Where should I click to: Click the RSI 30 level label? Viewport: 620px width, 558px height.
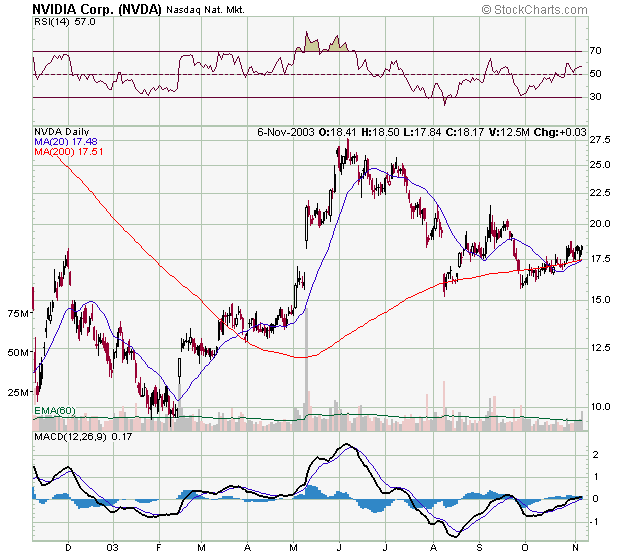[595, 96]
